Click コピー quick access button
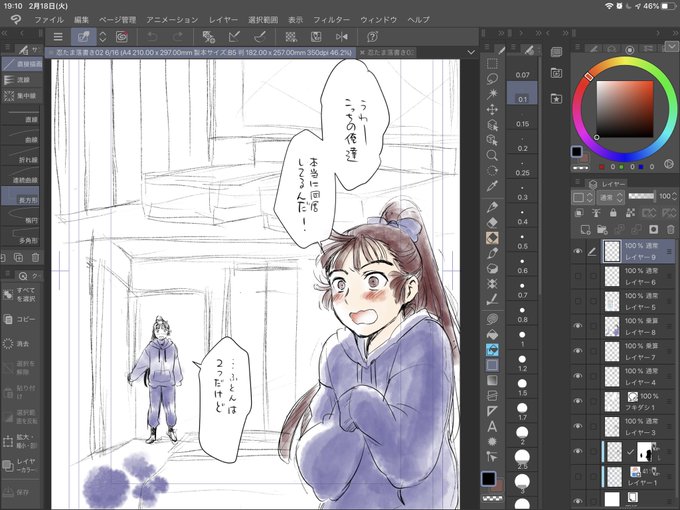The height and width of the screenshot is (510, 680). 20,319
